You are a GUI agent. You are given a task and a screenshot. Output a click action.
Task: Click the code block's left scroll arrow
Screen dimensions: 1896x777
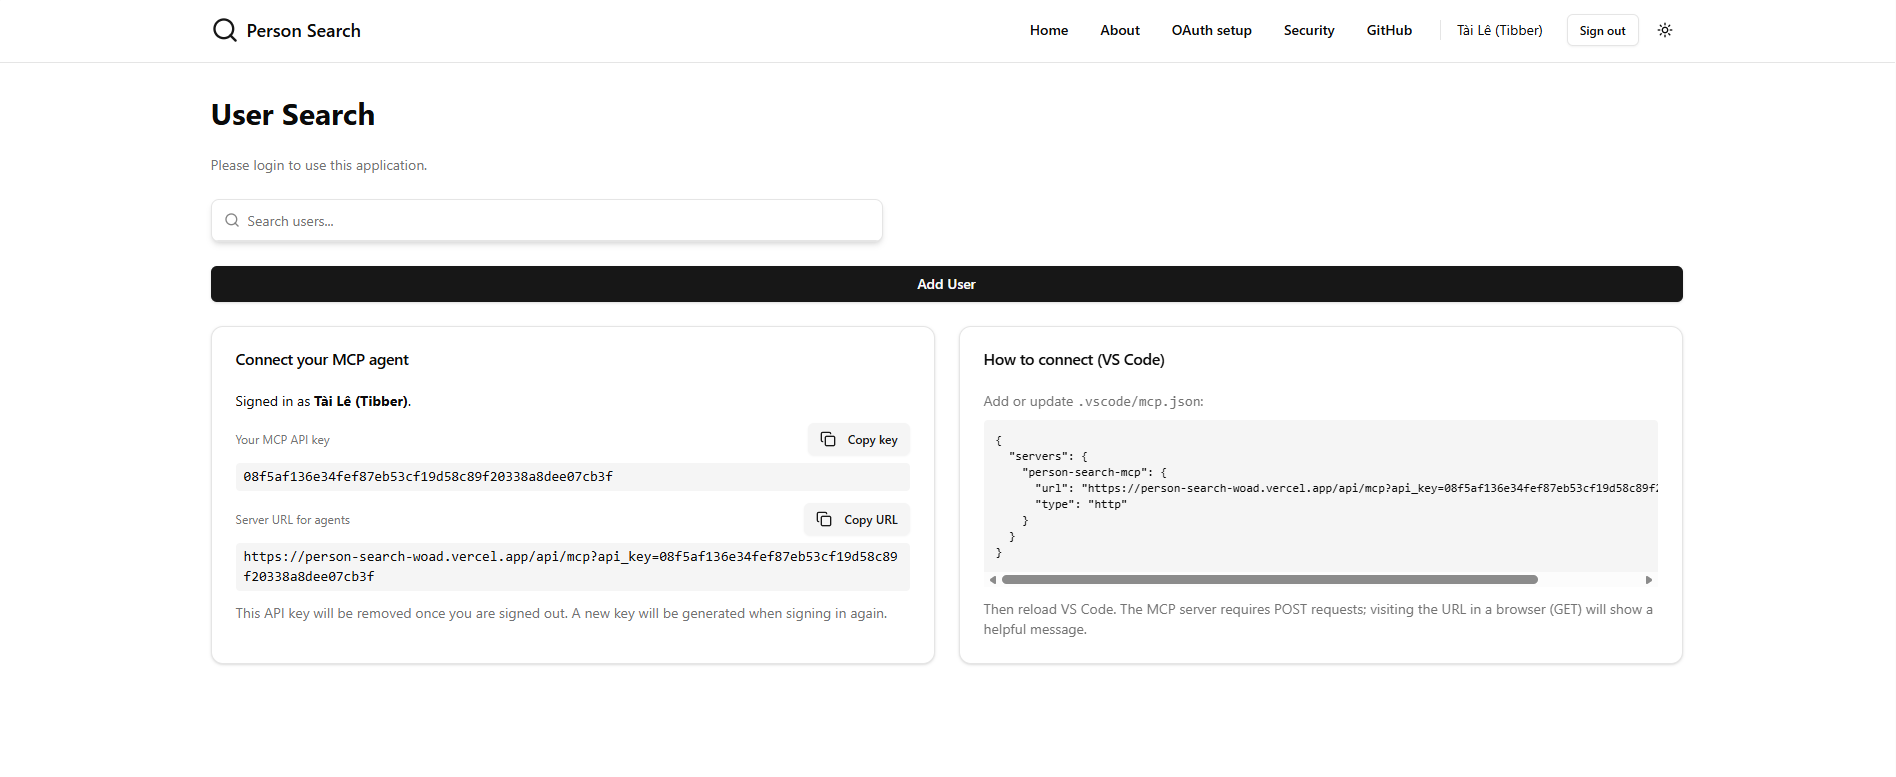(x=992, y=580)
